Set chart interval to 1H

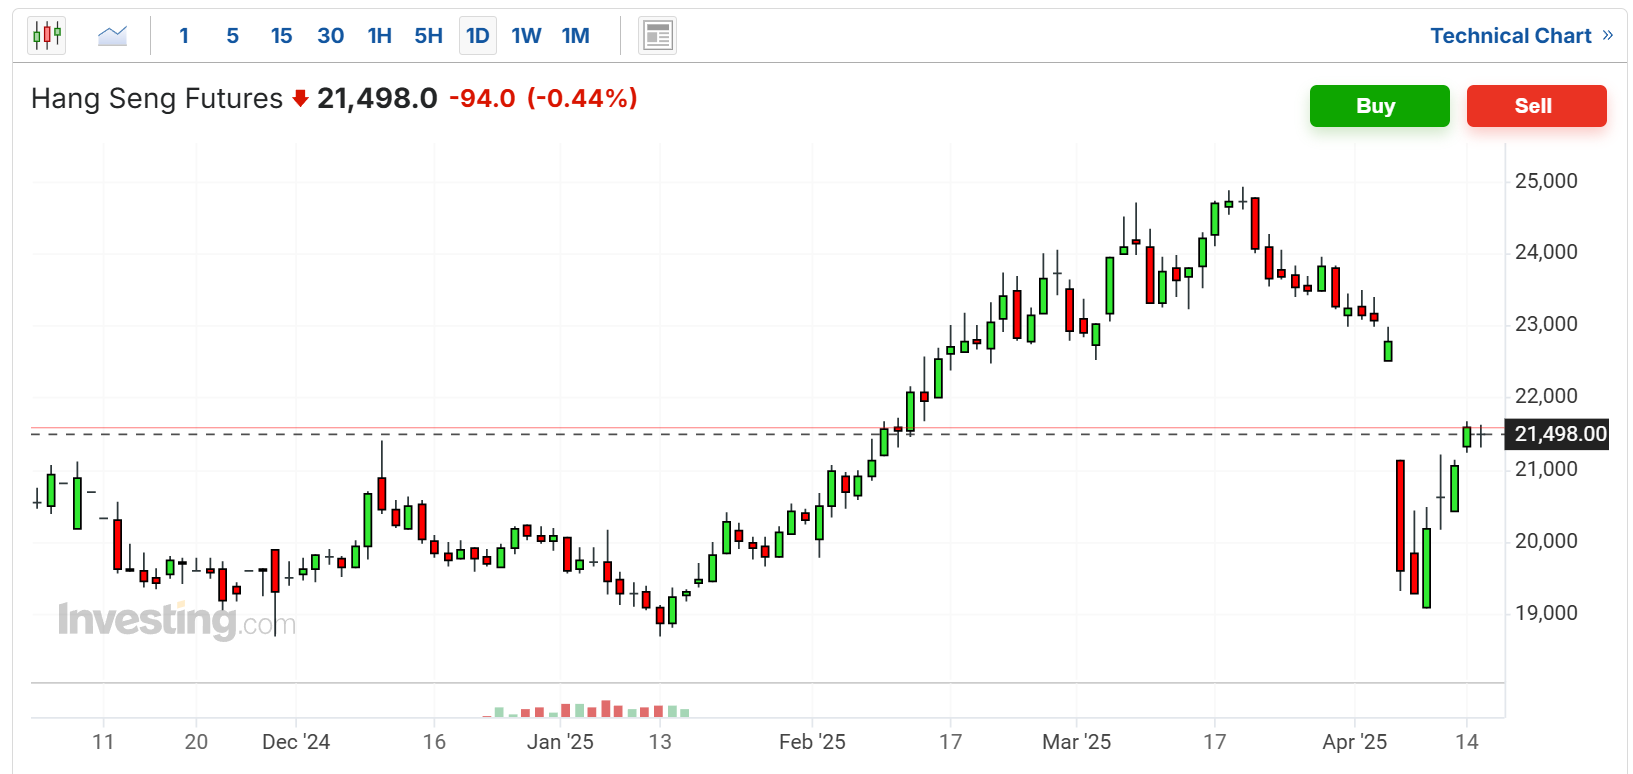[x=379, y=36]
